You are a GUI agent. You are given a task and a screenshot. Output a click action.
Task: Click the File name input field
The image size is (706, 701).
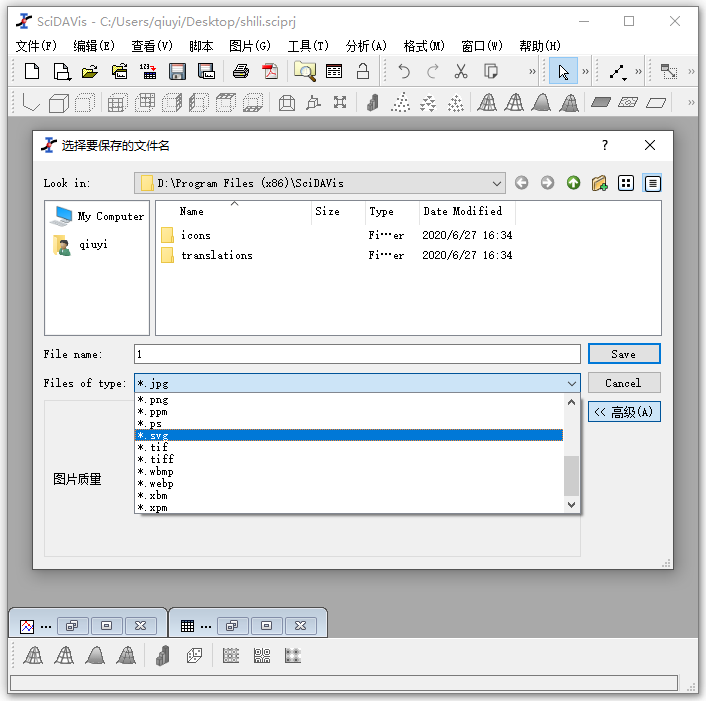click(357, 354)
